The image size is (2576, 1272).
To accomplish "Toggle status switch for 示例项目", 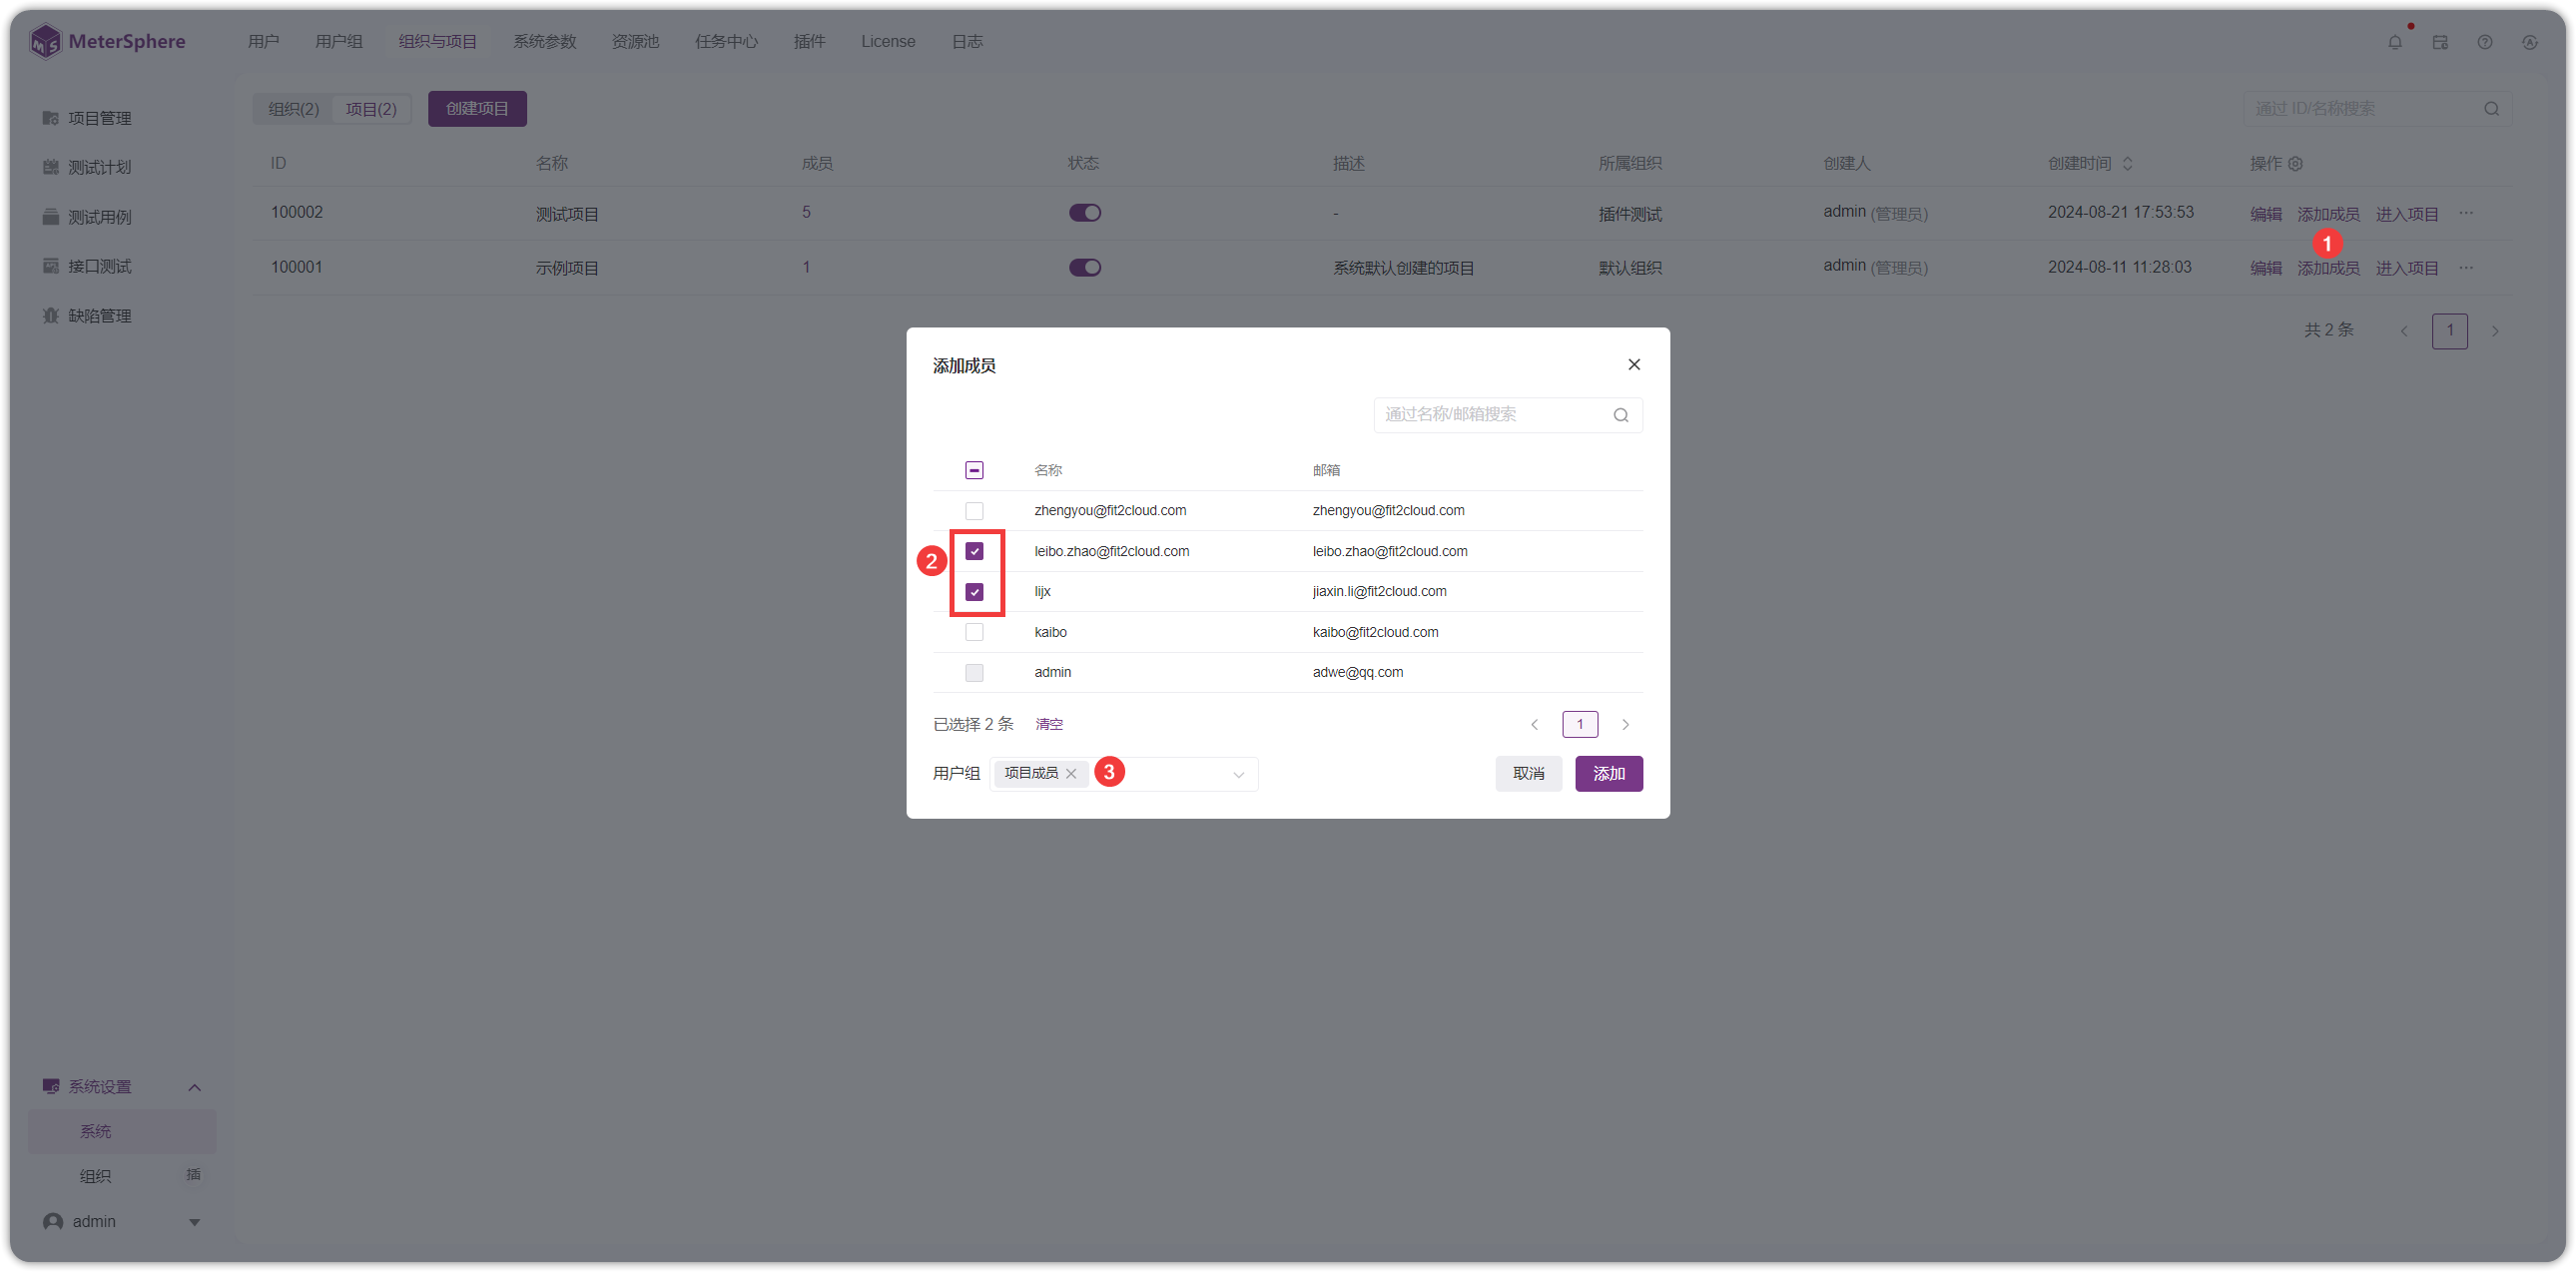I will (x=1084, y=268).
